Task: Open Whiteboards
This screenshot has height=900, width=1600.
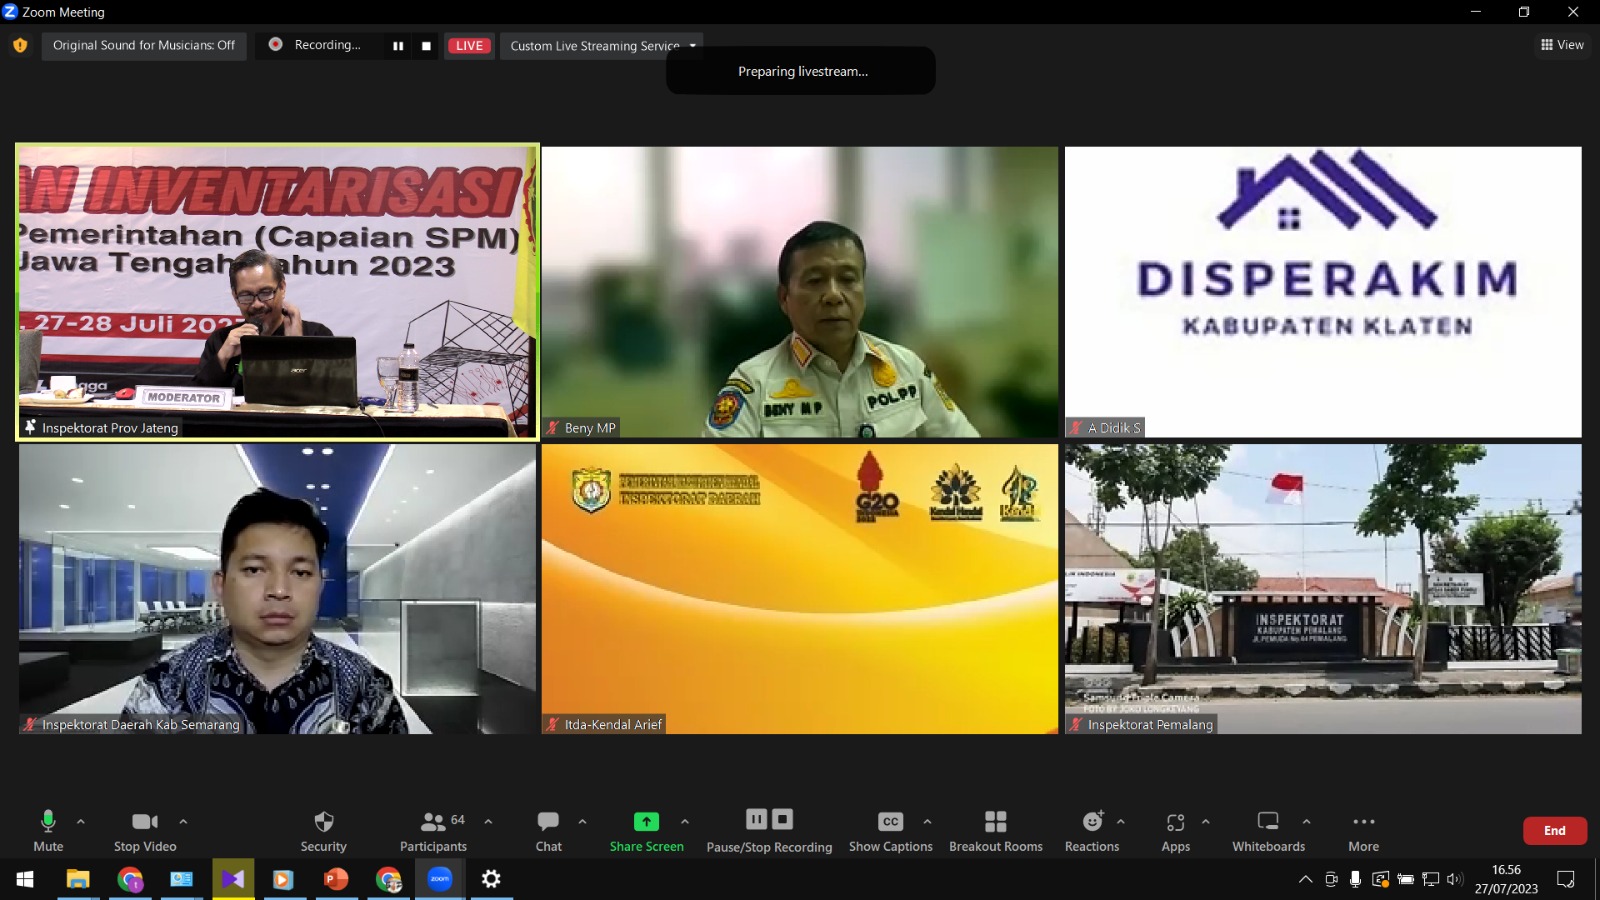Action: [x=1268, y=831]
